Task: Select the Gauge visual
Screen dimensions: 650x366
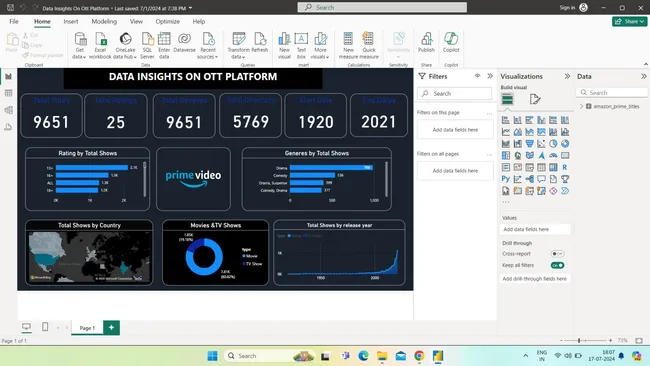Action: click(553, 155)
